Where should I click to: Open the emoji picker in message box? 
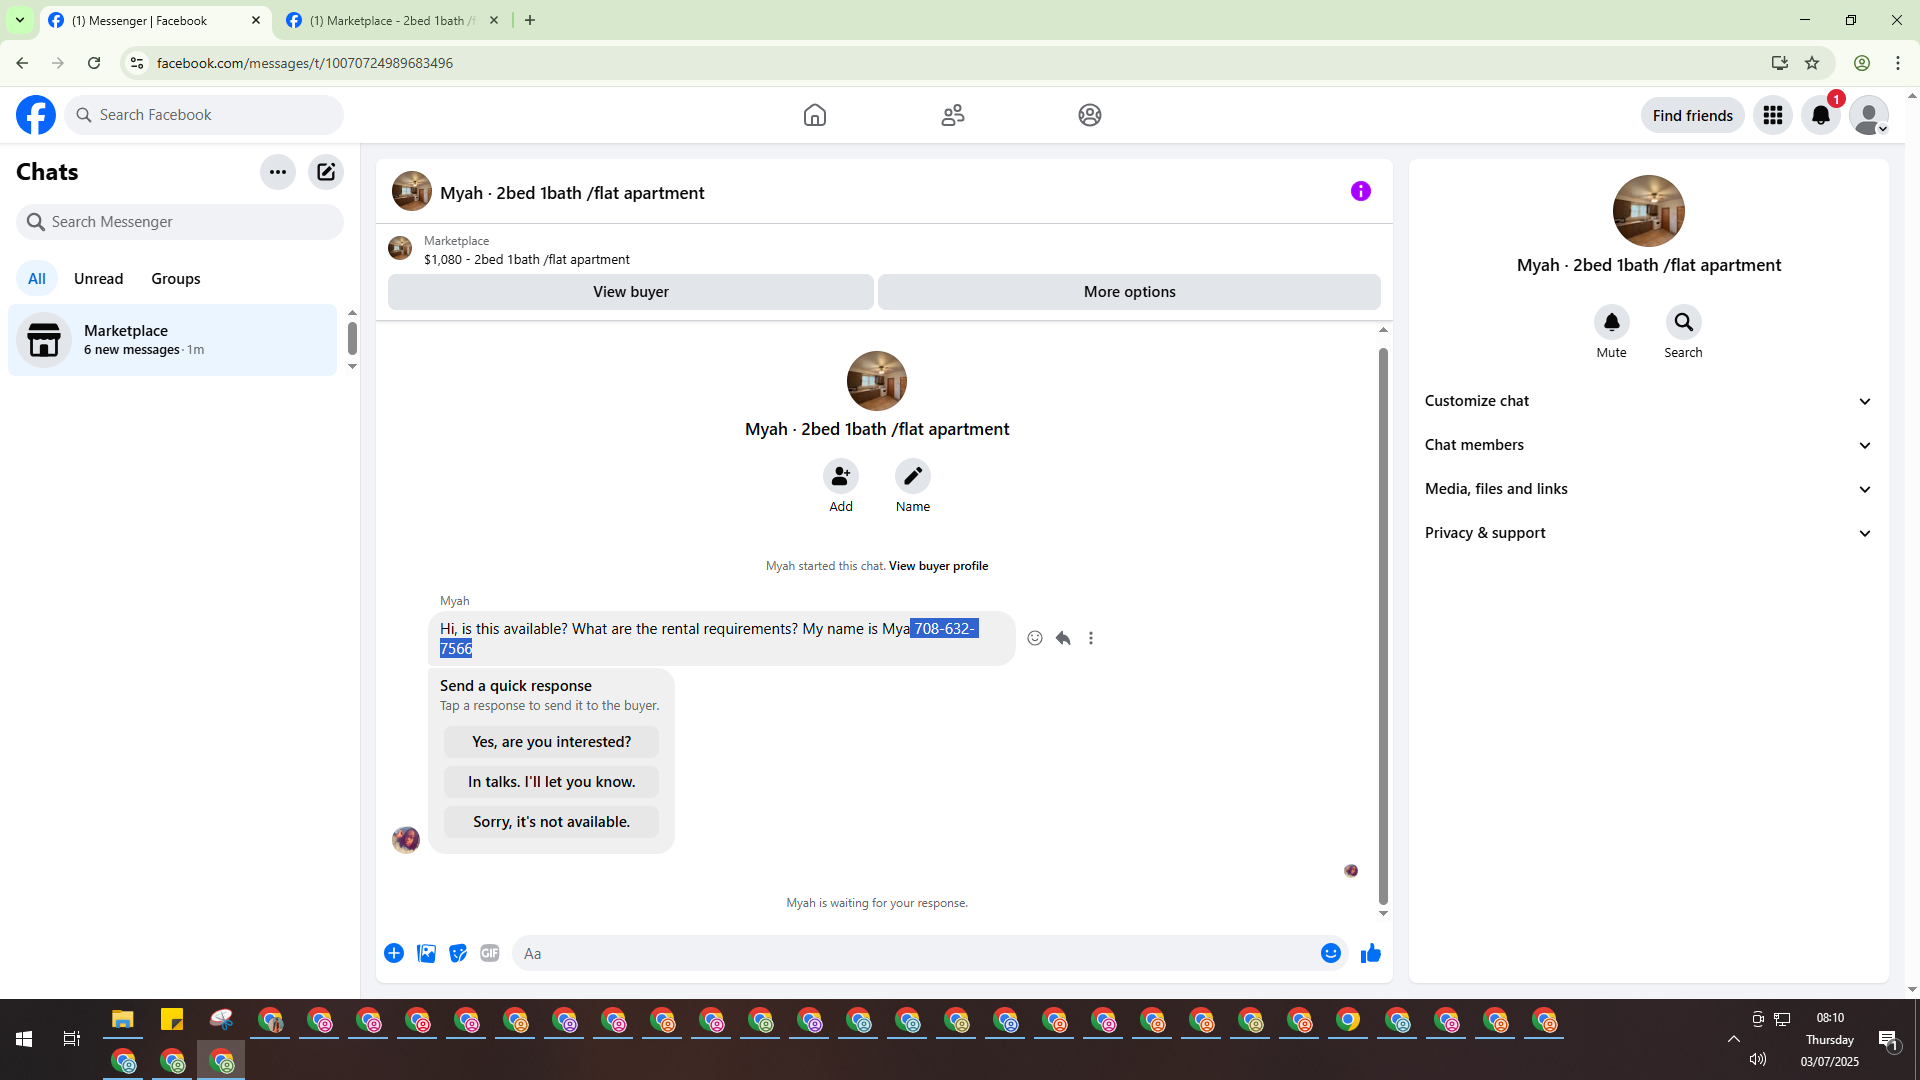[x=1330, y=953]
